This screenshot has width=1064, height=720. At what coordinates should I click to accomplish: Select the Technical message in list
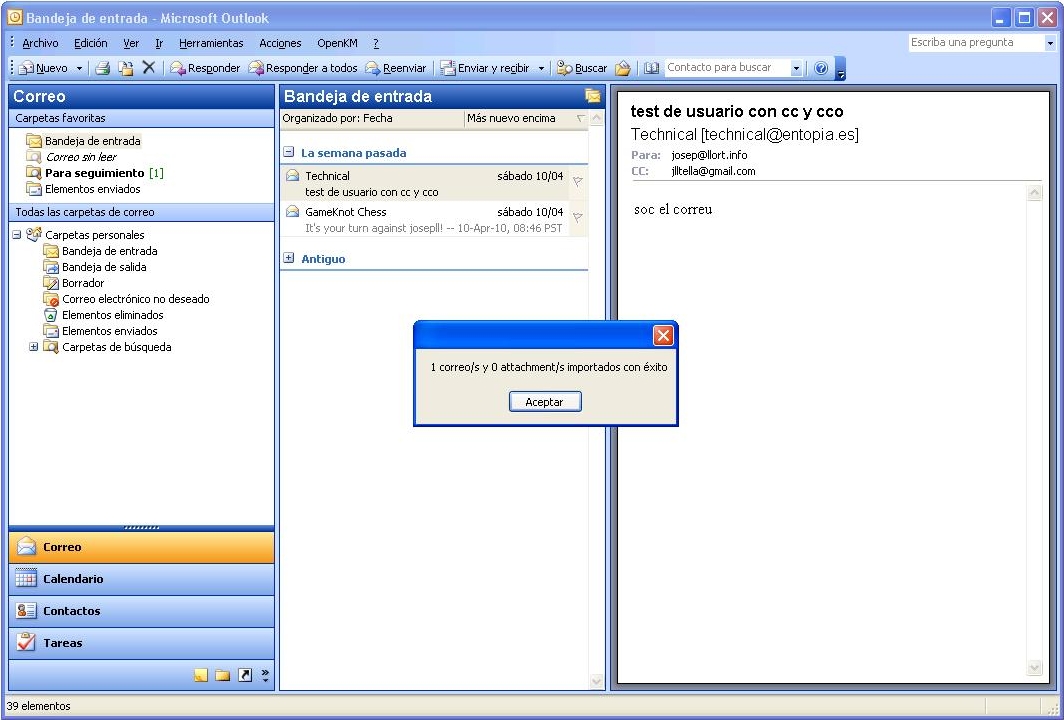pyautogui.click(x=434, y=183)
